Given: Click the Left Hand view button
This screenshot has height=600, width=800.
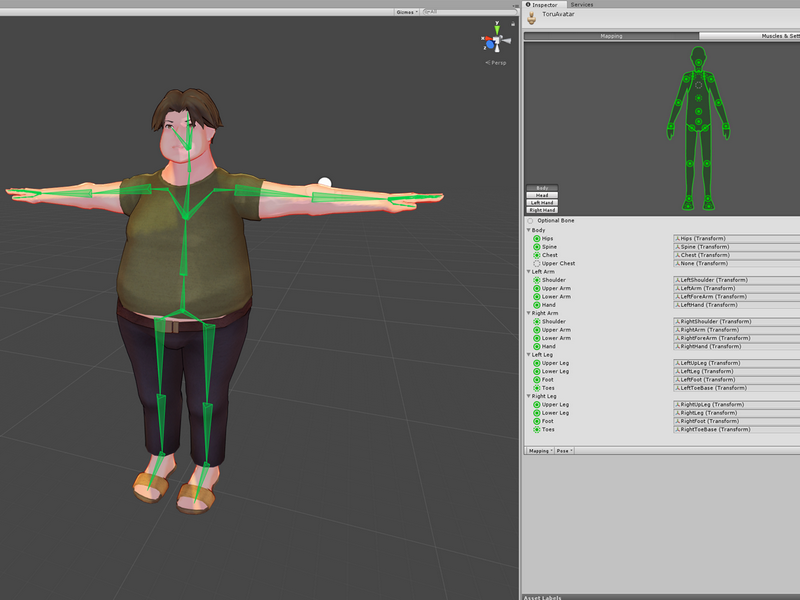Looking at the screenshot, I should tap(542, 203).
